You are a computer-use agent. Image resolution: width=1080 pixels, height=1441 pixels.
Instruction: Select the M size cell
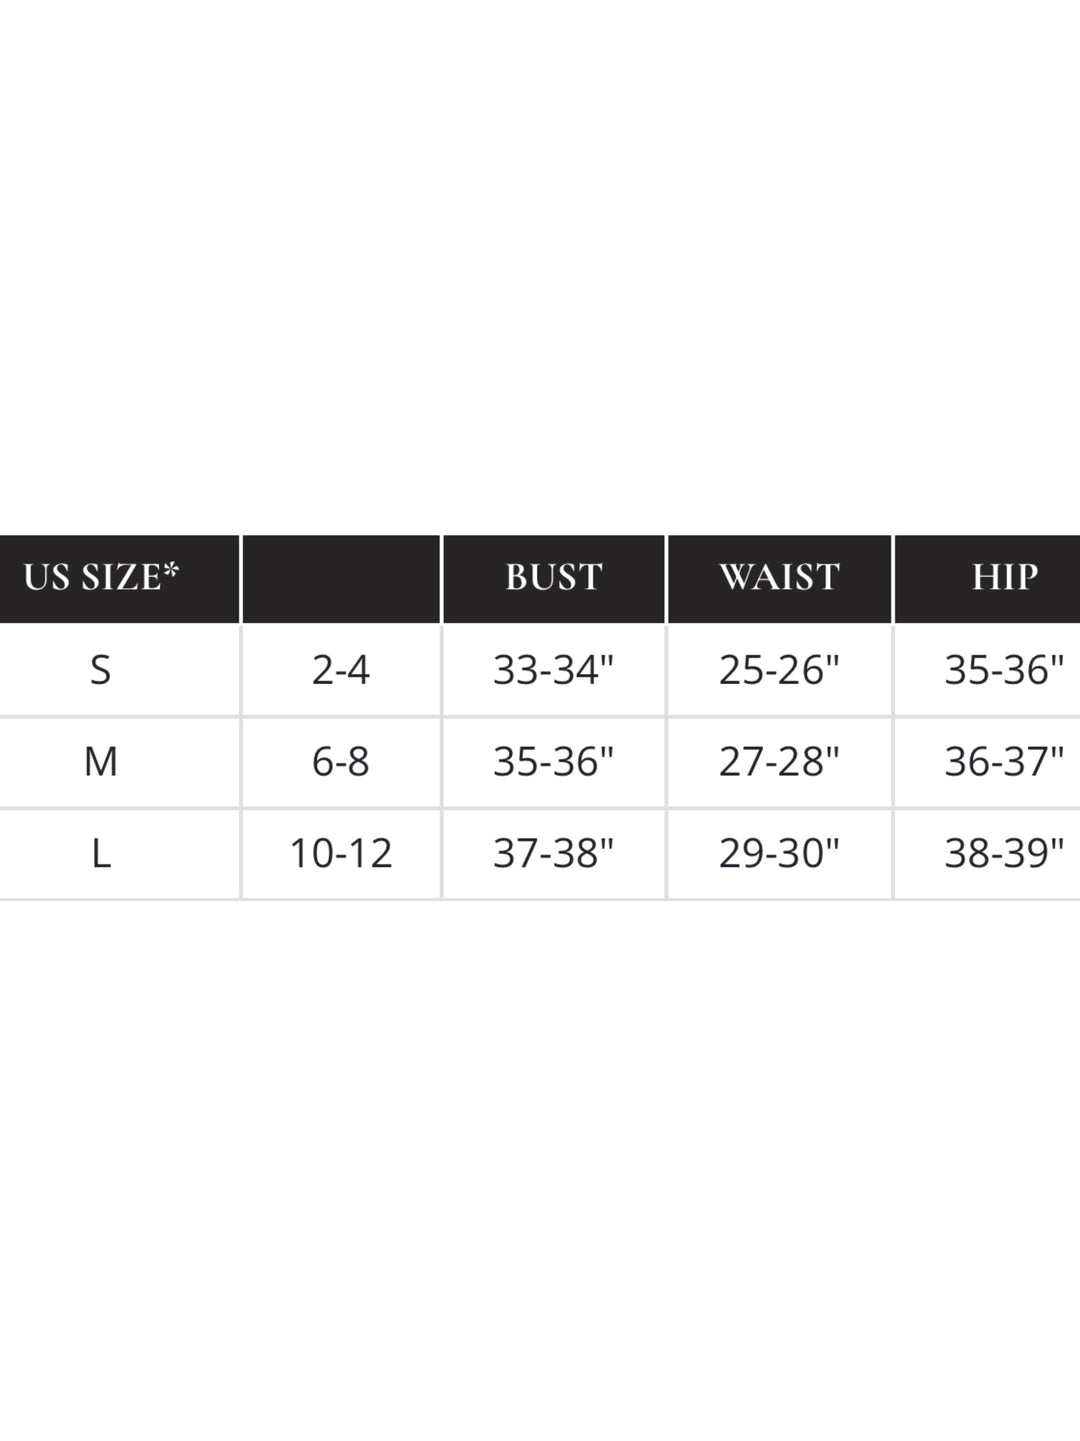(100, 761)
